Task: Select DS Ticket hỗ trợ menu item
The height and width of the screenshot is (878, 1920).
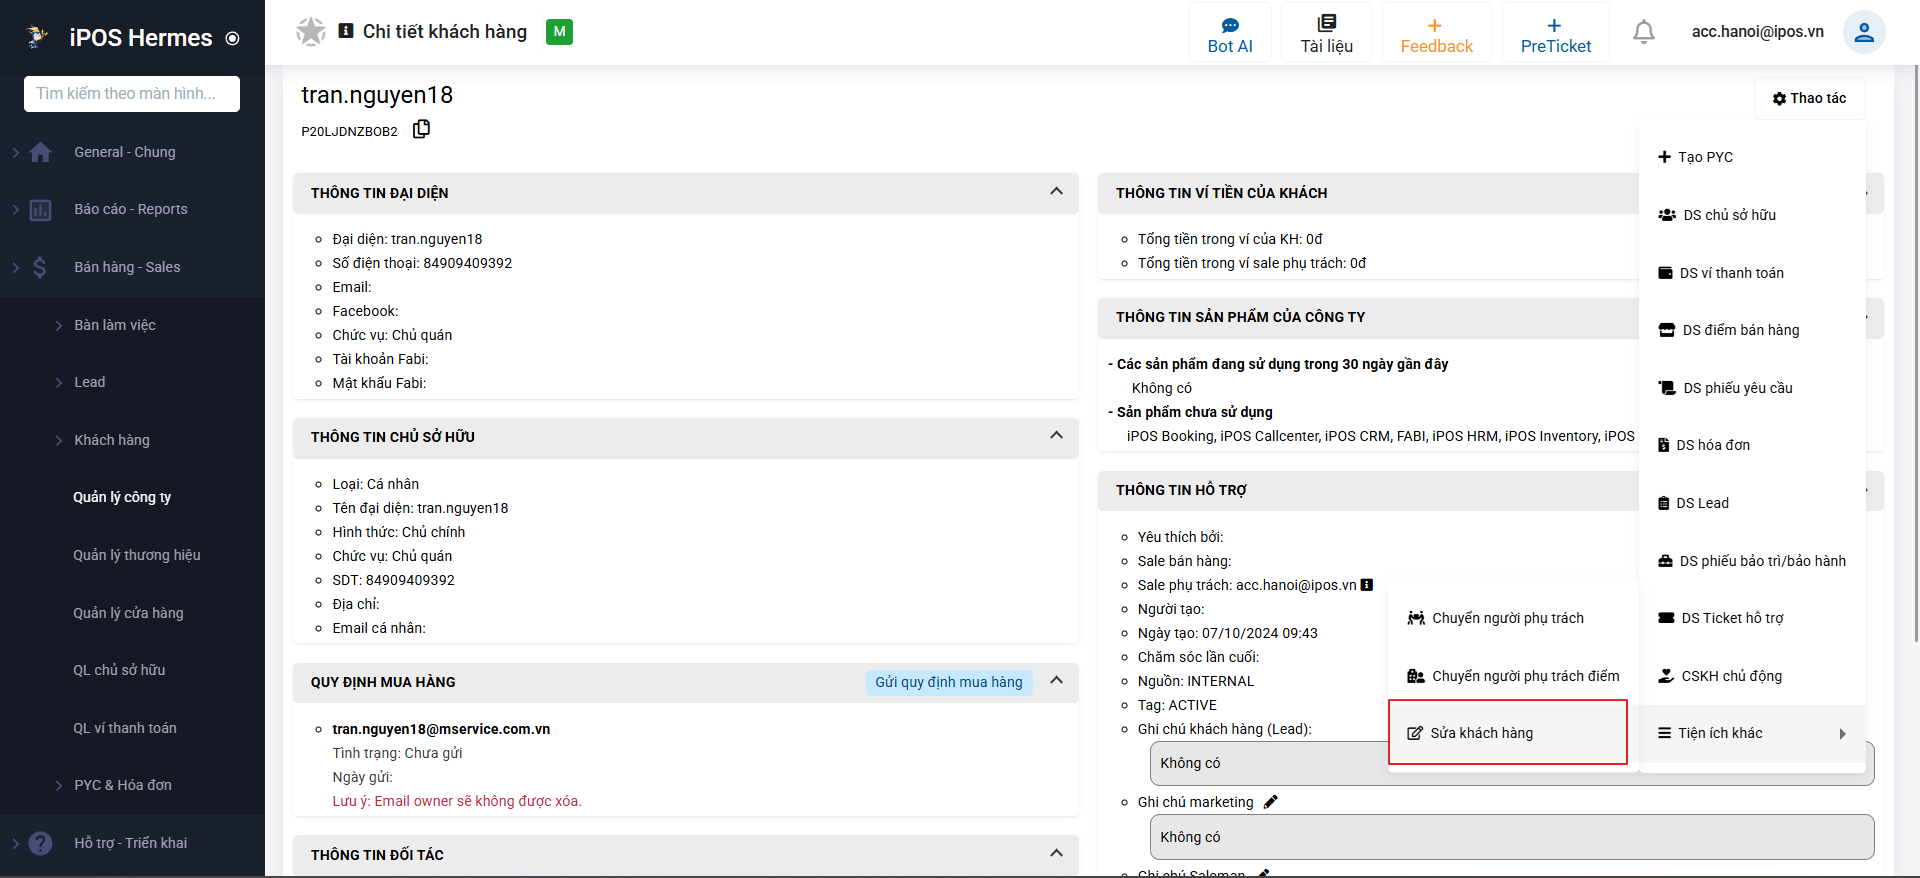Action: click(1752, 618)
